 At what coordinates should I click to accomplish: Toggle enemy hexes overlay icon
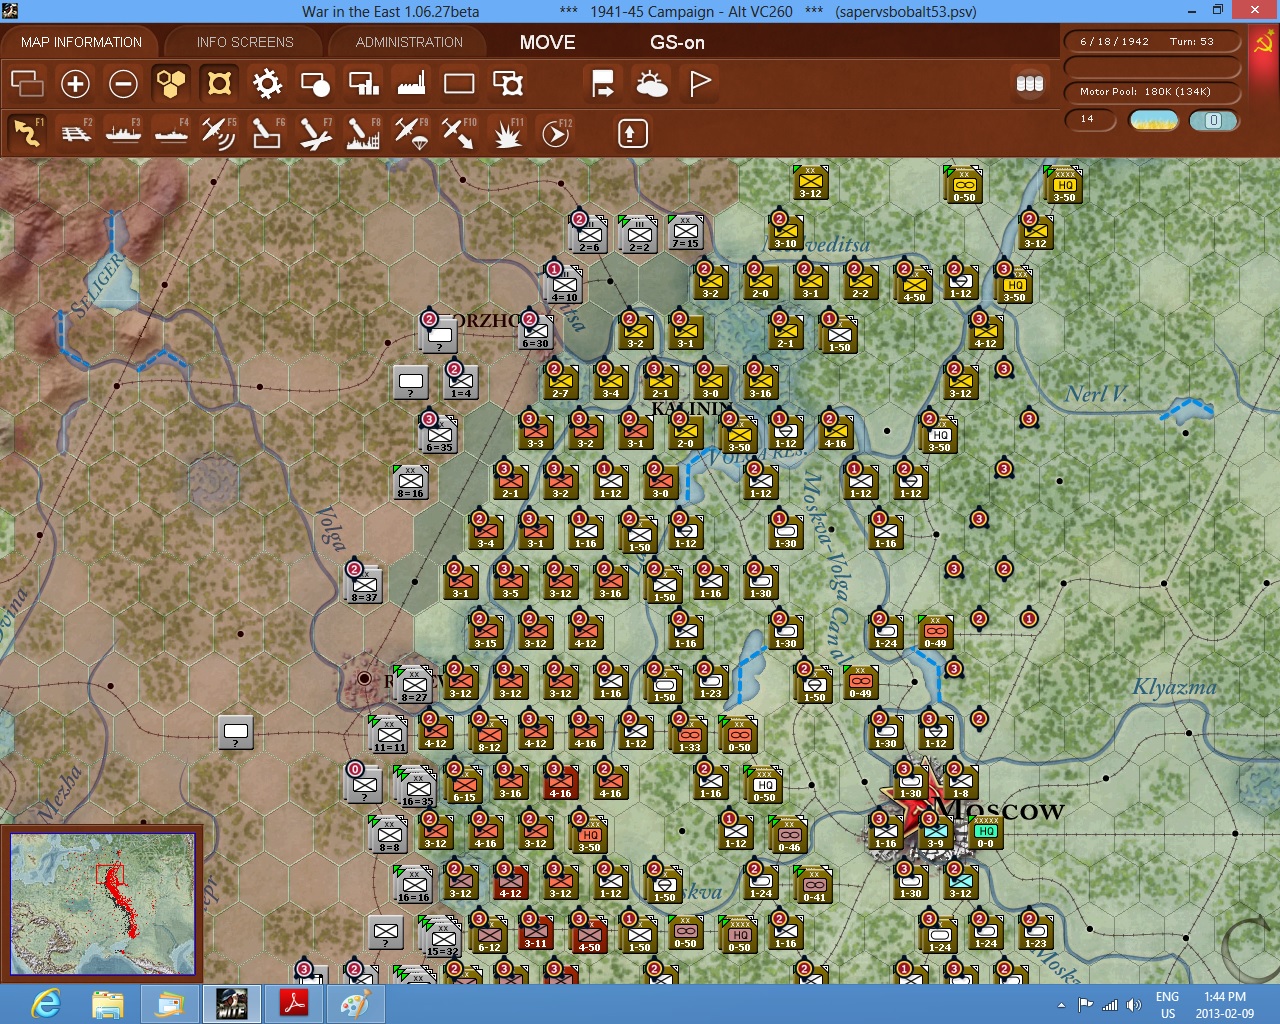click(x=219, y=83)
